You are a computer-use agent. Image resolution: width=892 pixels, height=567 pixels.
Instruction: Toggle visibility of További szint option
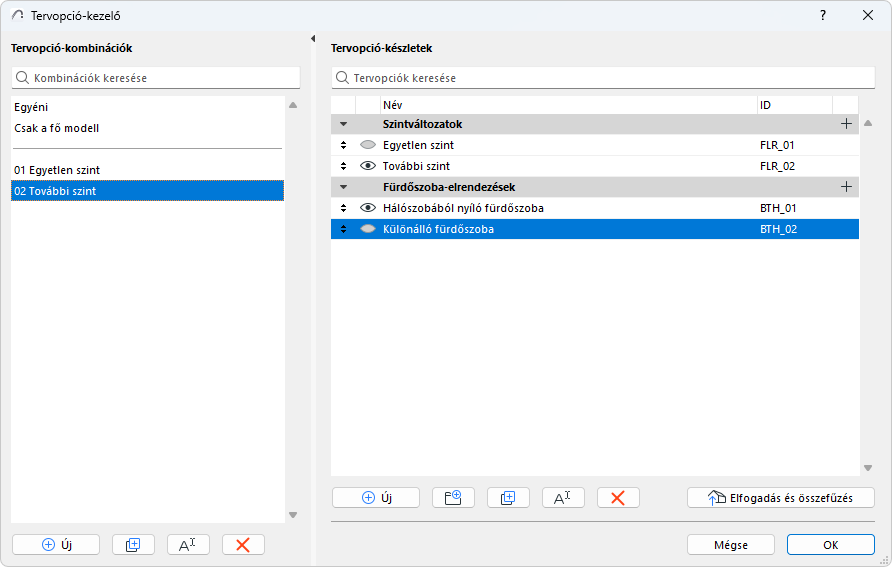tap(368, 166)
